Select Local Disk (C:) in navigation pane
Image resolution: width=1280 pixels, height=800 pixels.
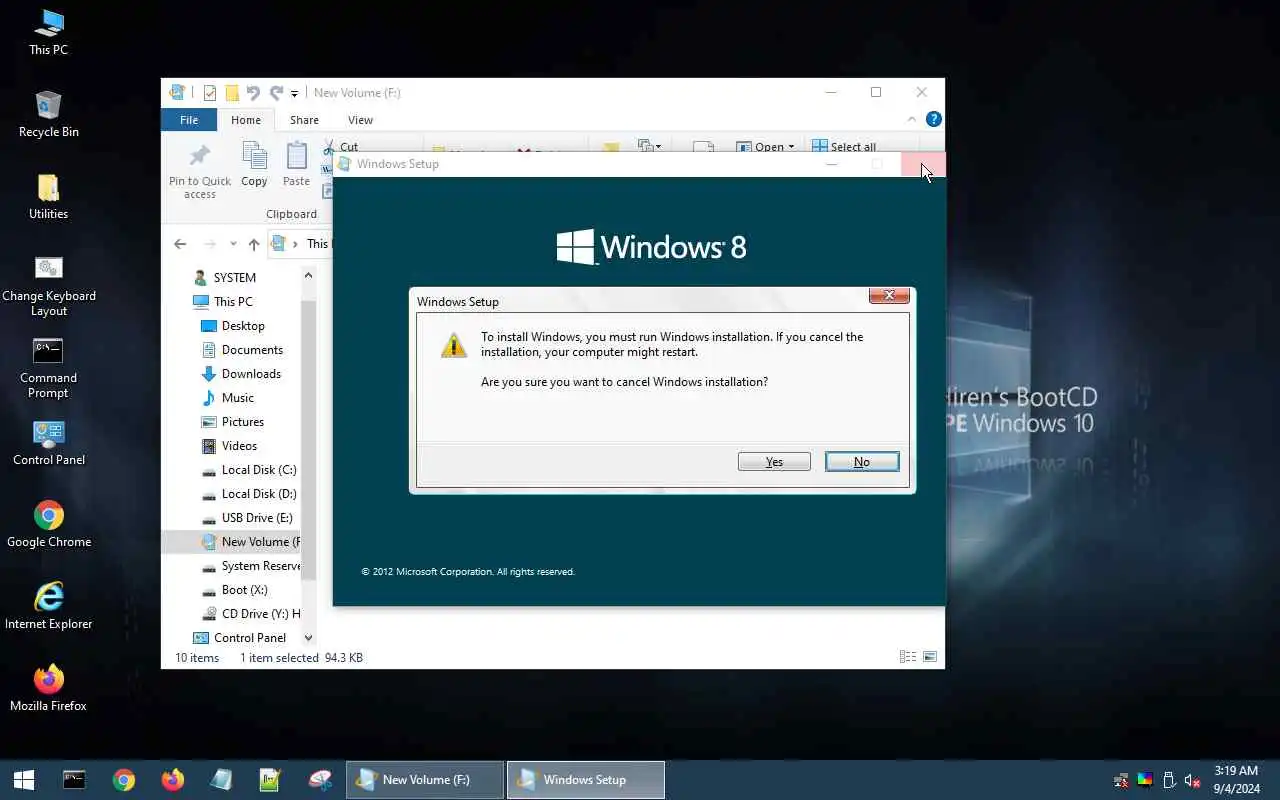(x=249, y=470)
